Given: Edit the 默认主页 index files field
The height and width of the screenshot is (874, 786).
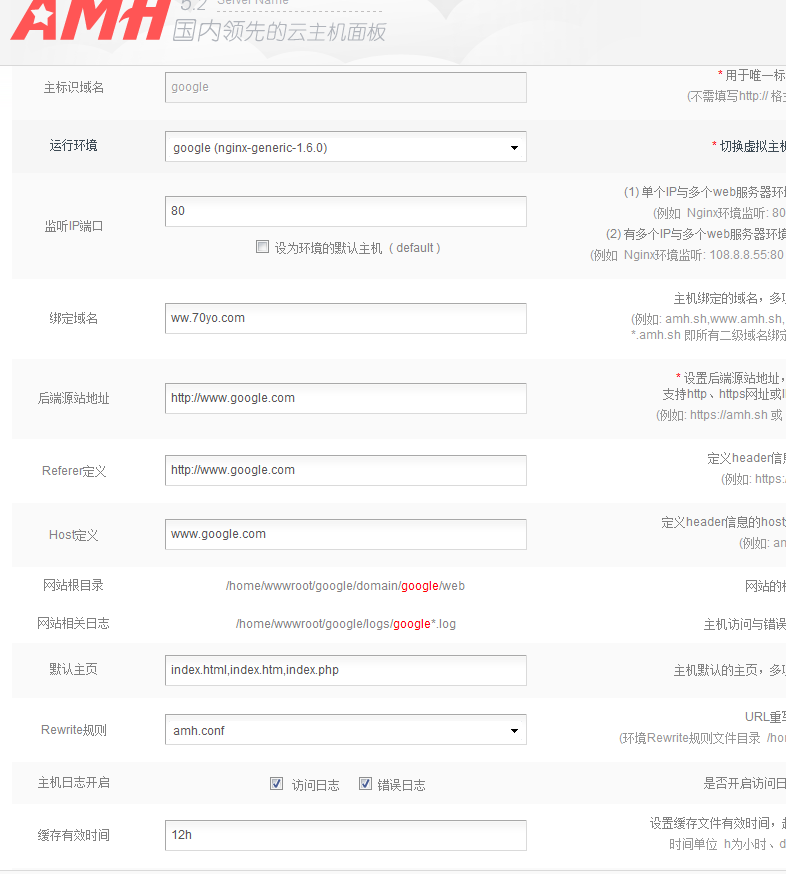Looking at the screenshot, I should coord(345,670).
